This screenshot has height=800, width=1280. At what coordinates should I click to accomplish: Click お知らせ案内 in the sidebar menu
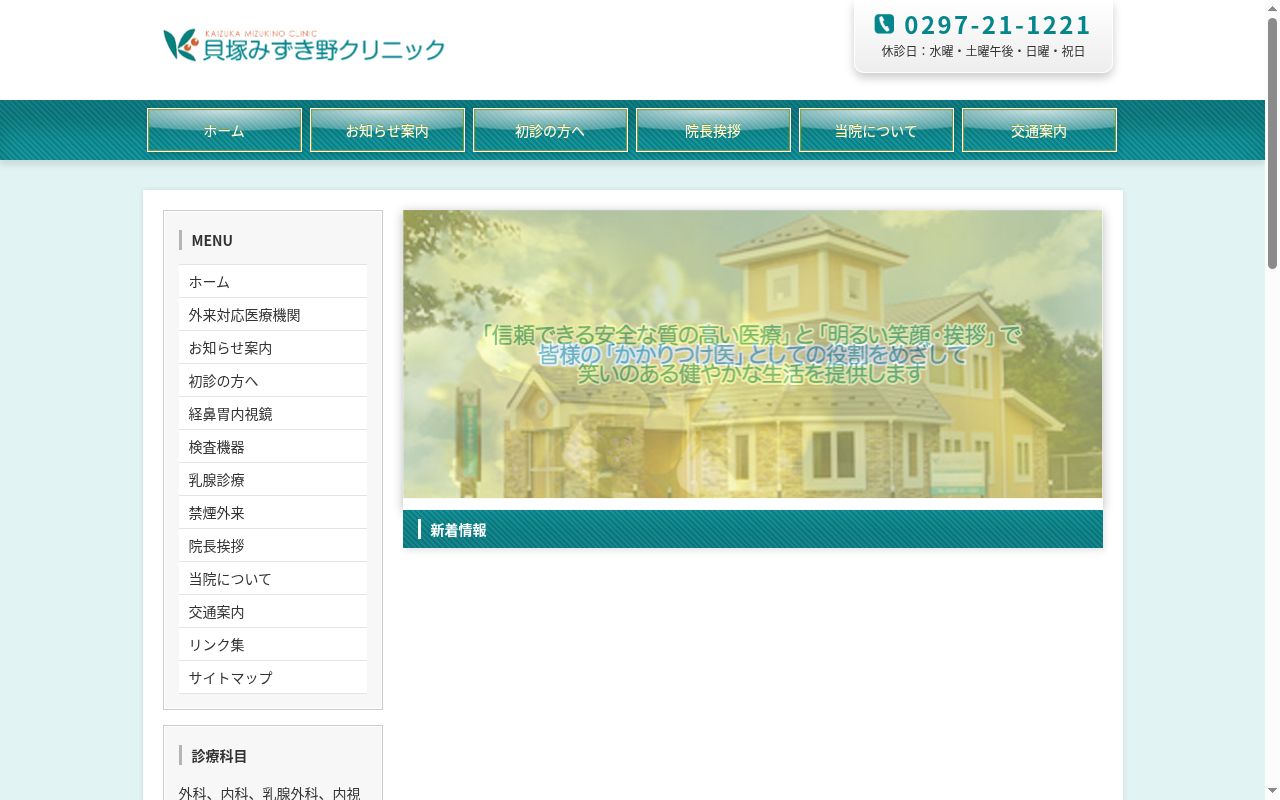(x=273, y=348)
